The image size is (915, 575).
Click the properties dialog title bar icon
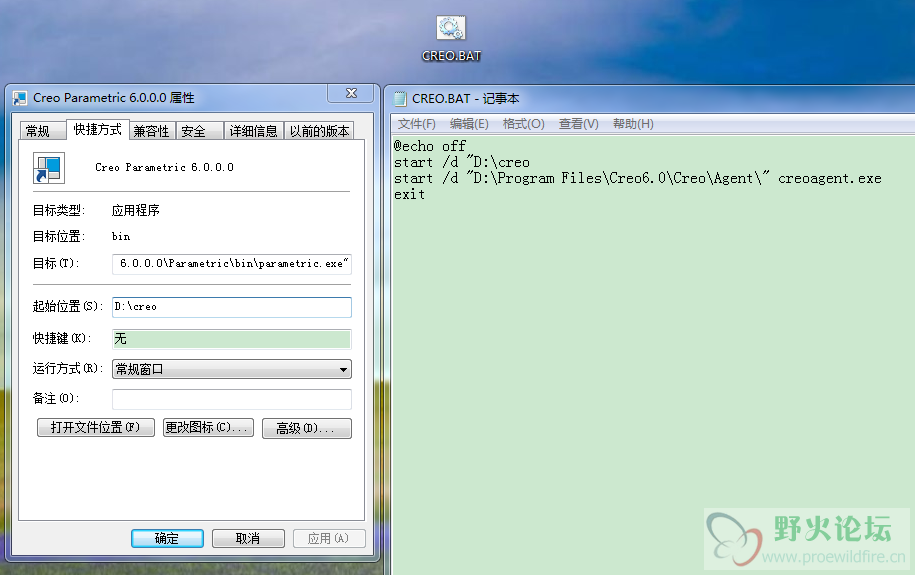20,98
